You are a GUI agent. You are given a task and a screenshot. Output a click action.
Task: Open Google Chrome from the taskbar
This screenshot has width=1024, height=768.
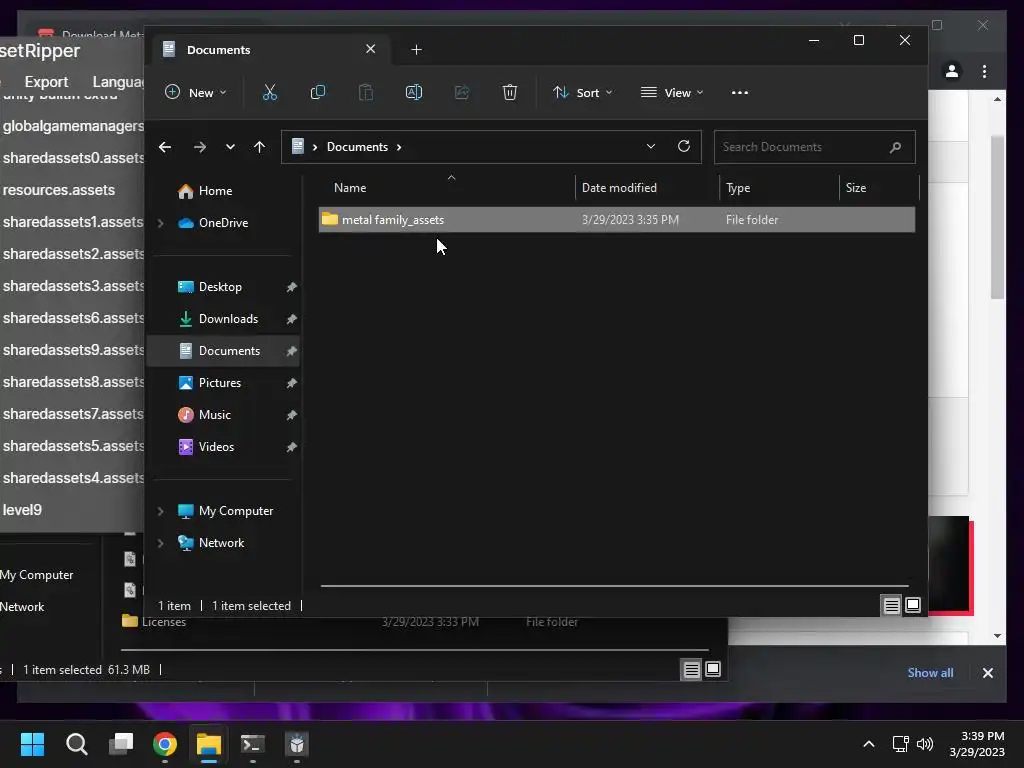point(165,744)
